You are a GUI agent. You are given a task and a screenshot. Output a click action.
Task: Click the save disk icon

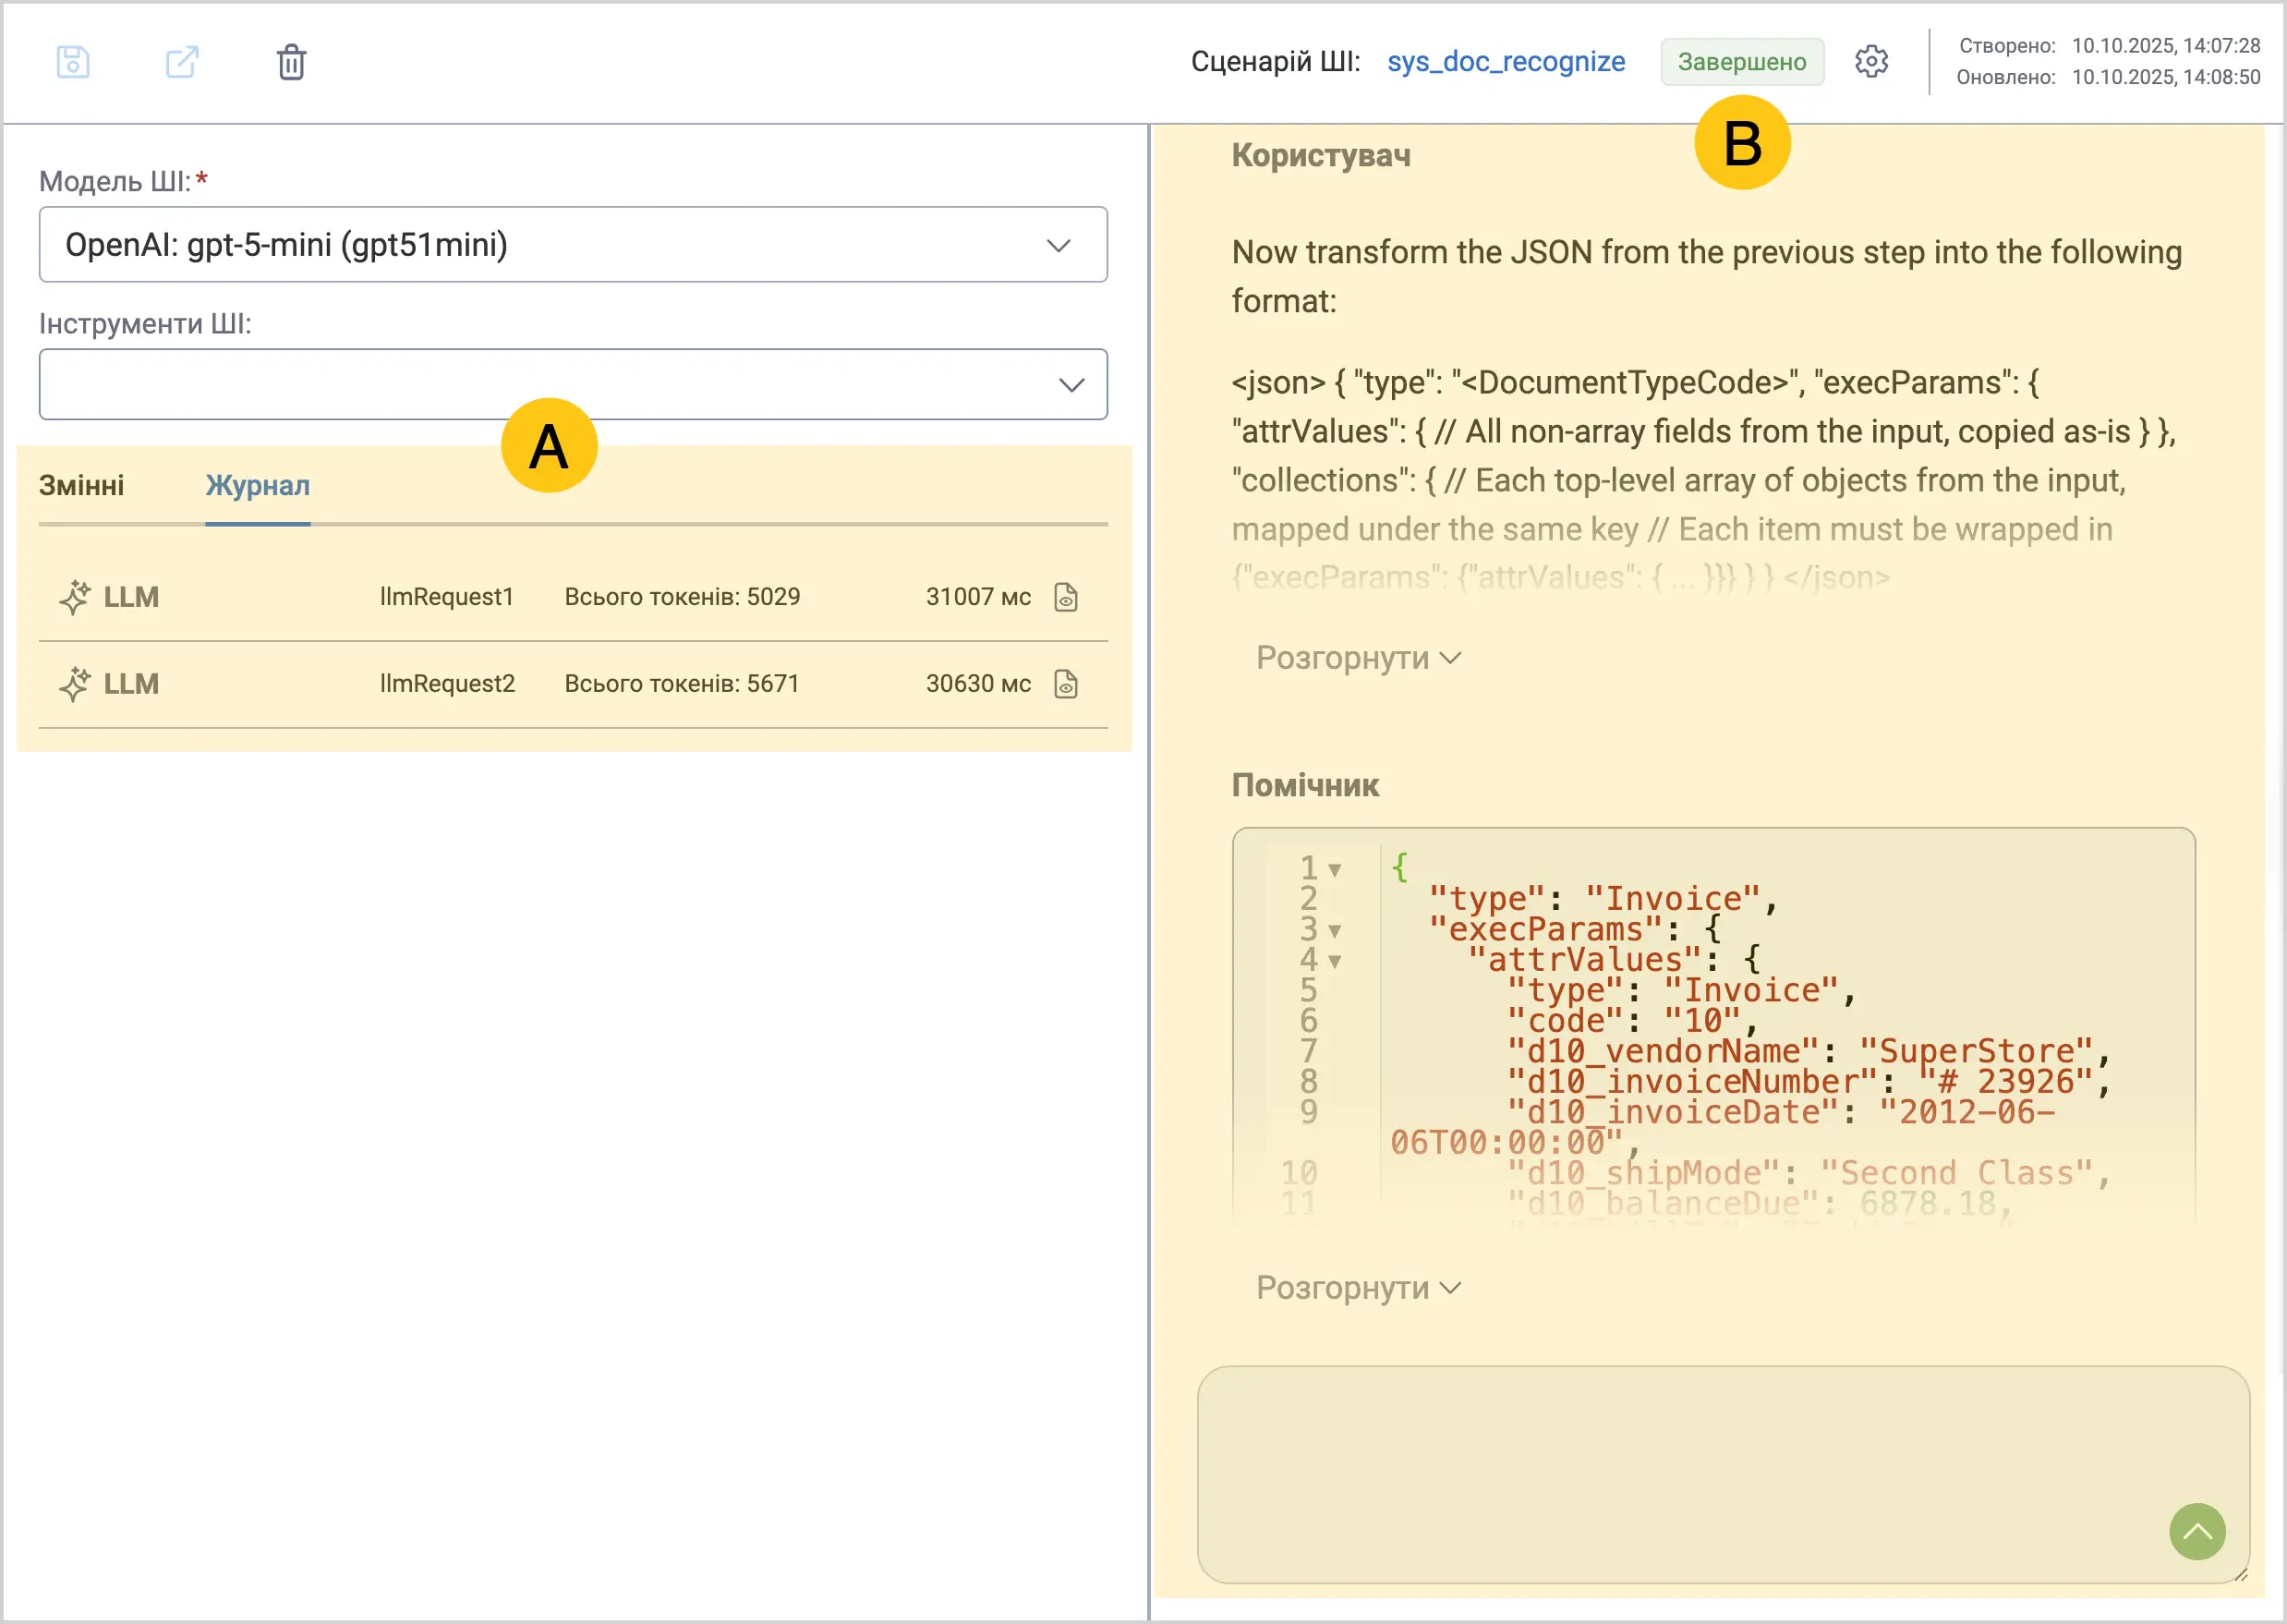(x=73, y=62)
